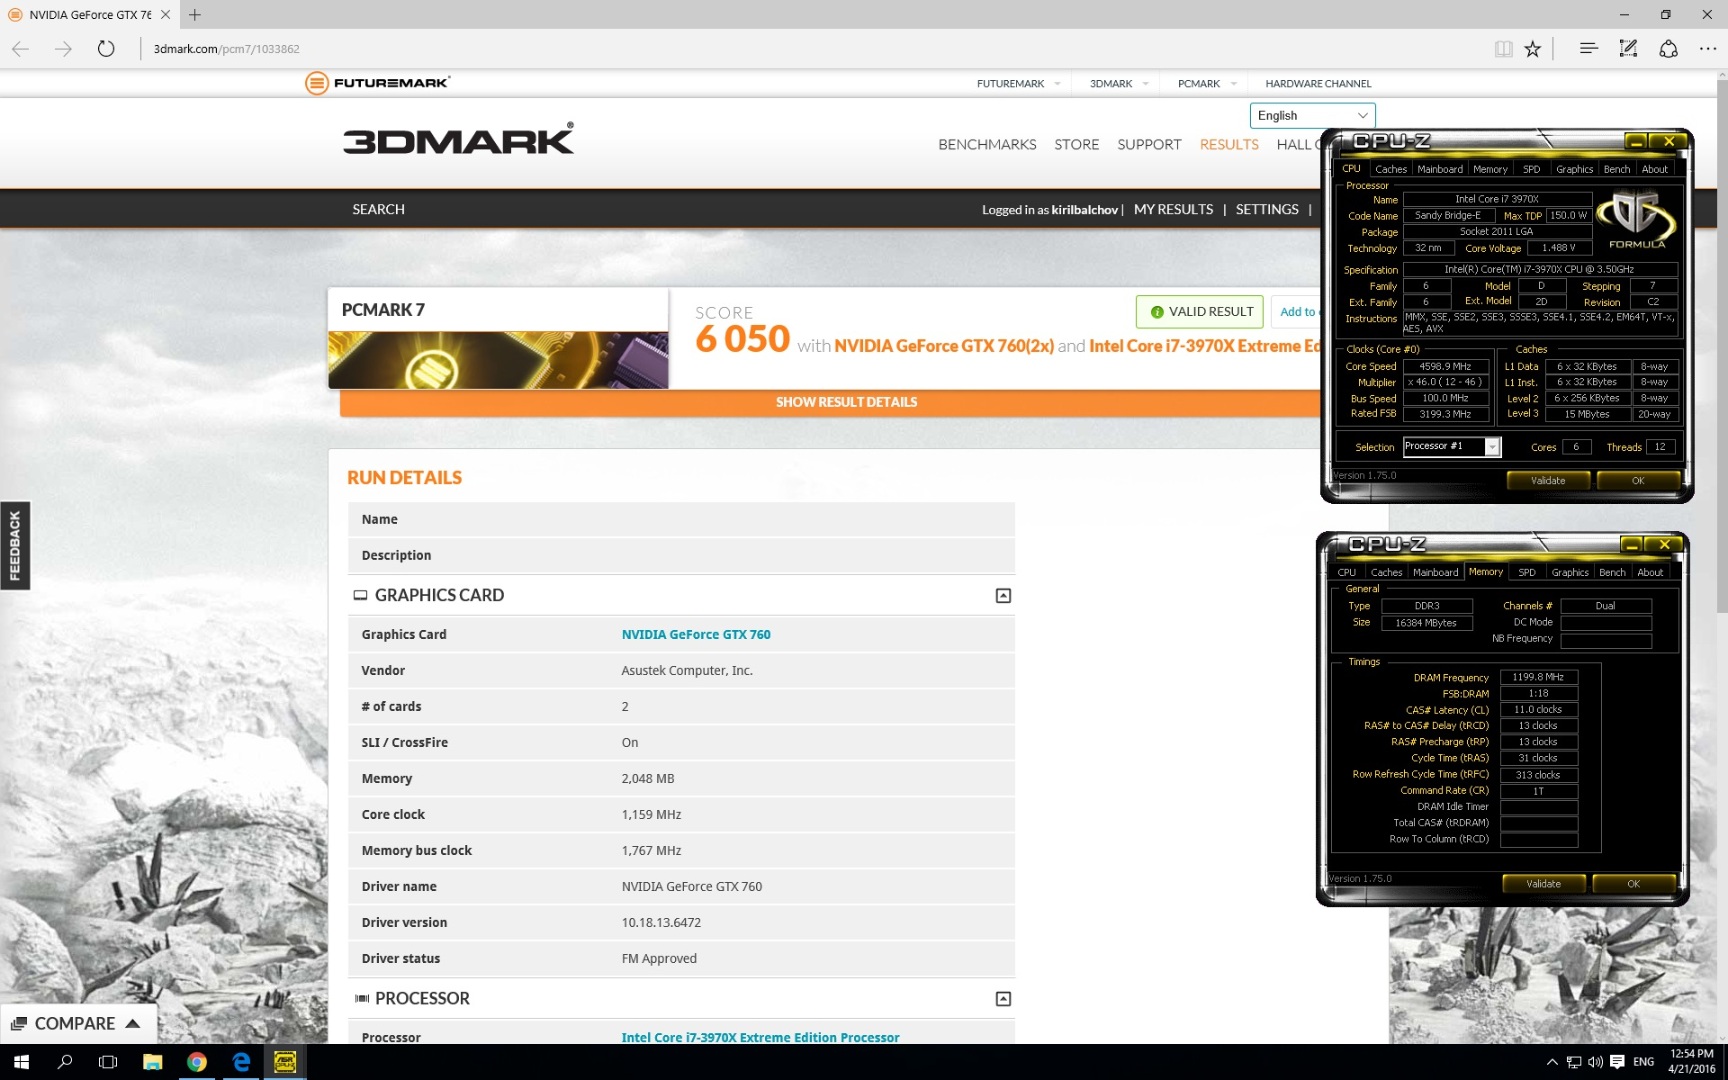
Task: Open the Edge Hub icon
Action: (1588, 49)
